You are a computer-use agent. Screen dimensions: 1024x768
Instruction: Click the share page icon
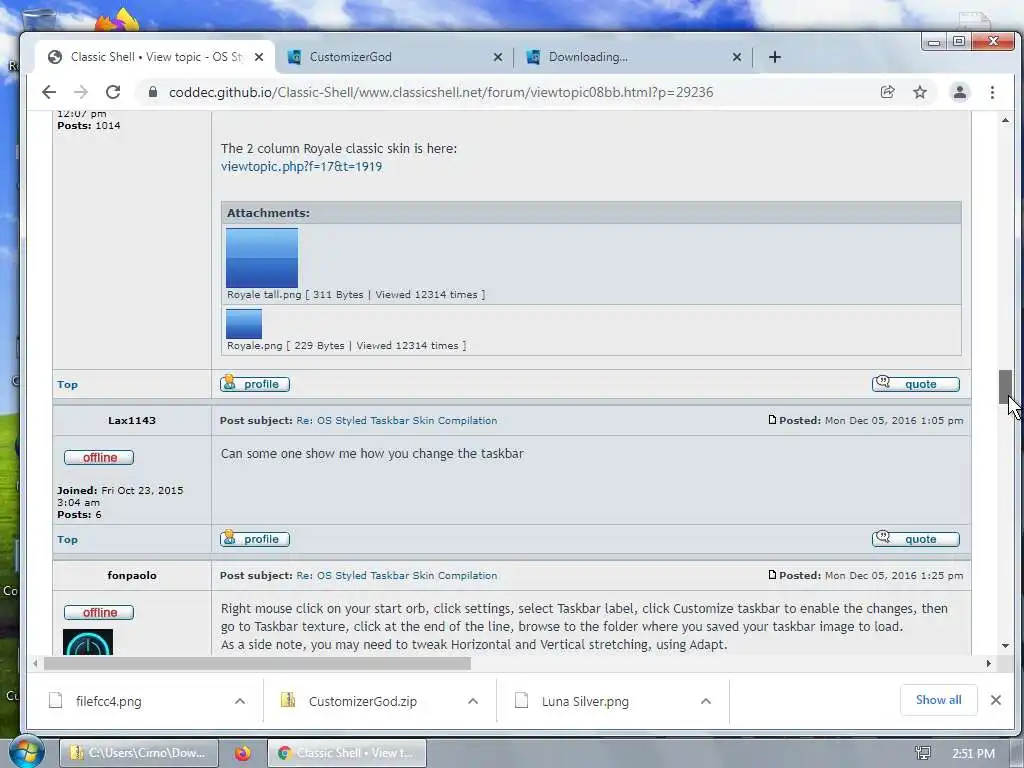[x=888, y=92]
